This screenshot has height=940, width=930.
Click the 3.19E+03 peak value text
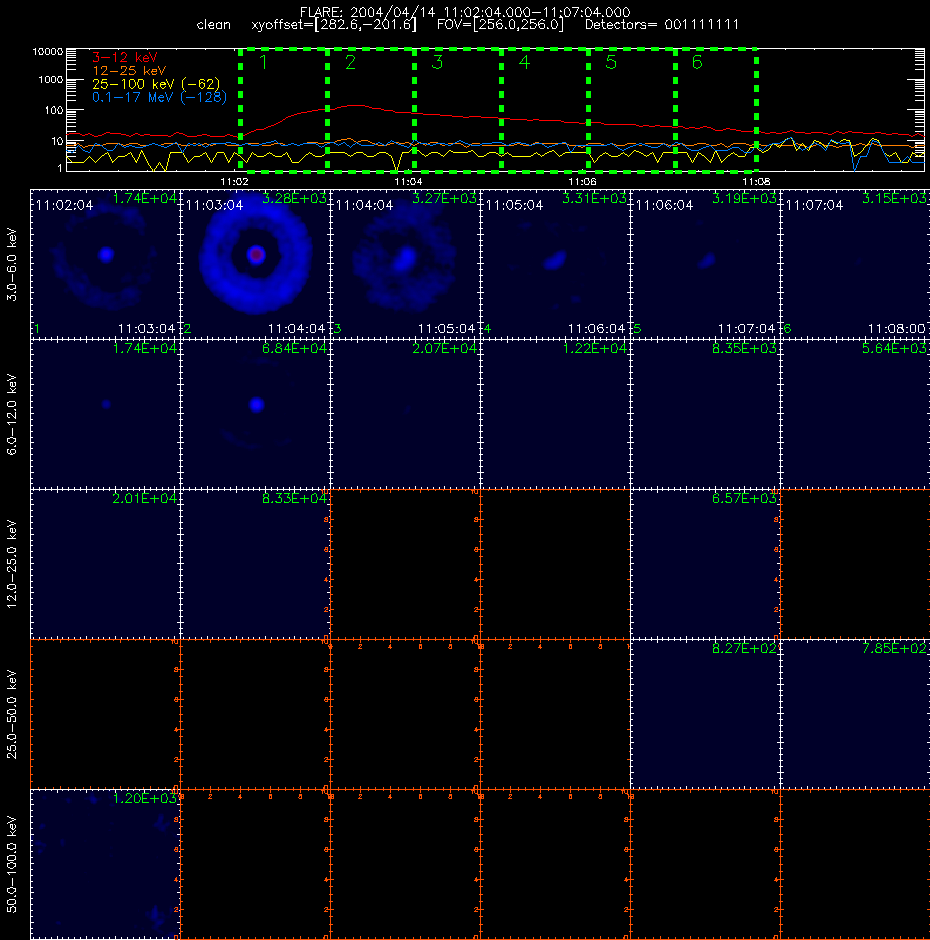pyautogui.click(x=744, y=198)
